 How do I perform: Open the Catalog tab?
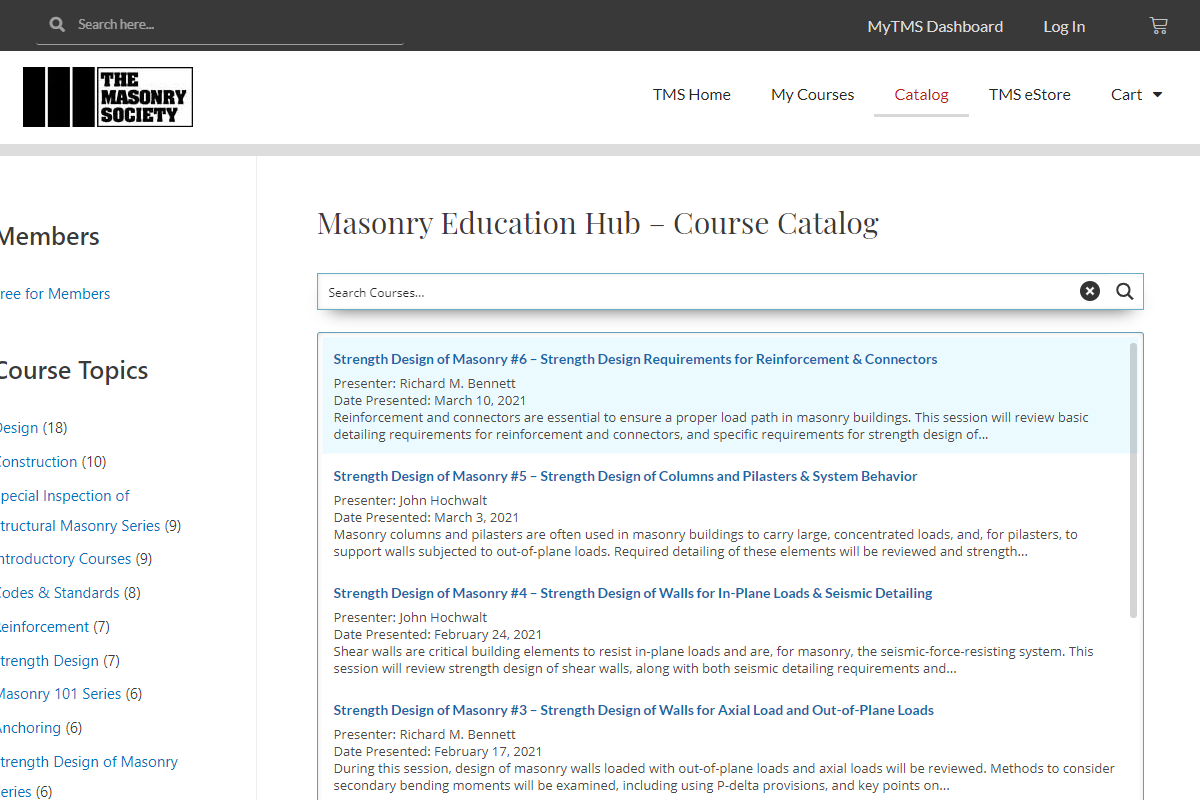tap(921, 95)
